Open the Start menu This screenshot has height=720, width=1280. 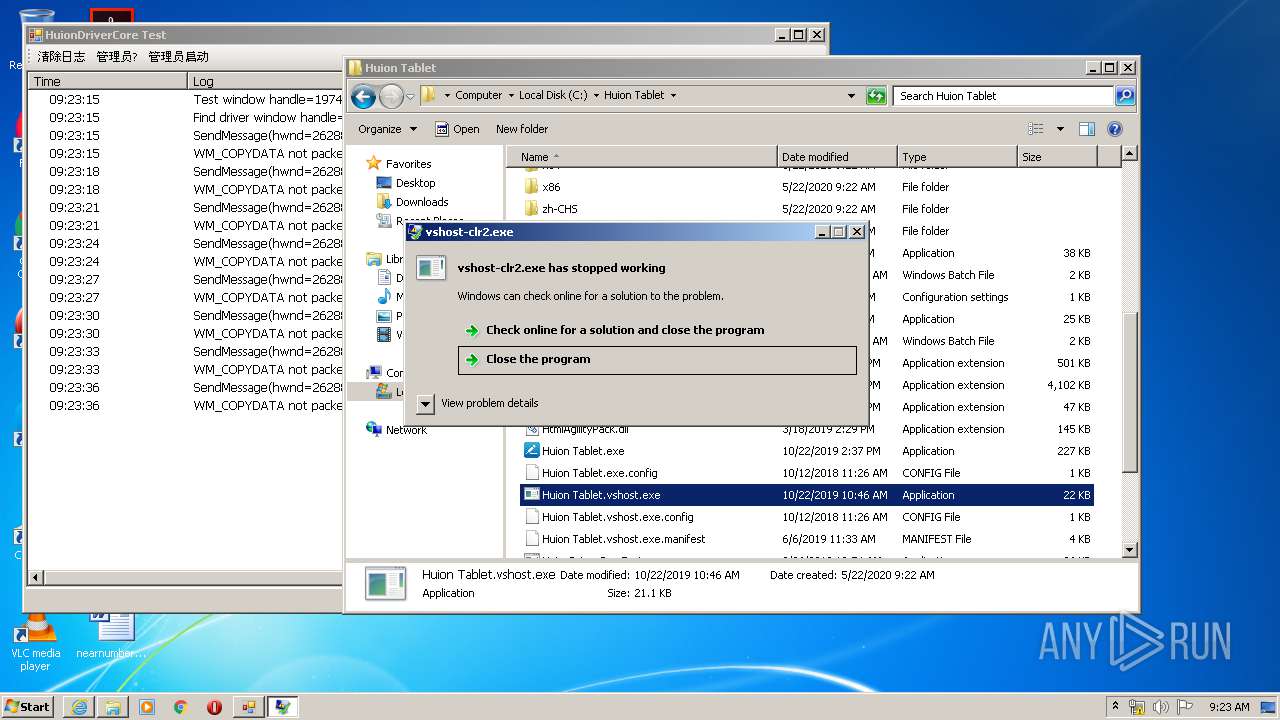(x=28, y=706)
